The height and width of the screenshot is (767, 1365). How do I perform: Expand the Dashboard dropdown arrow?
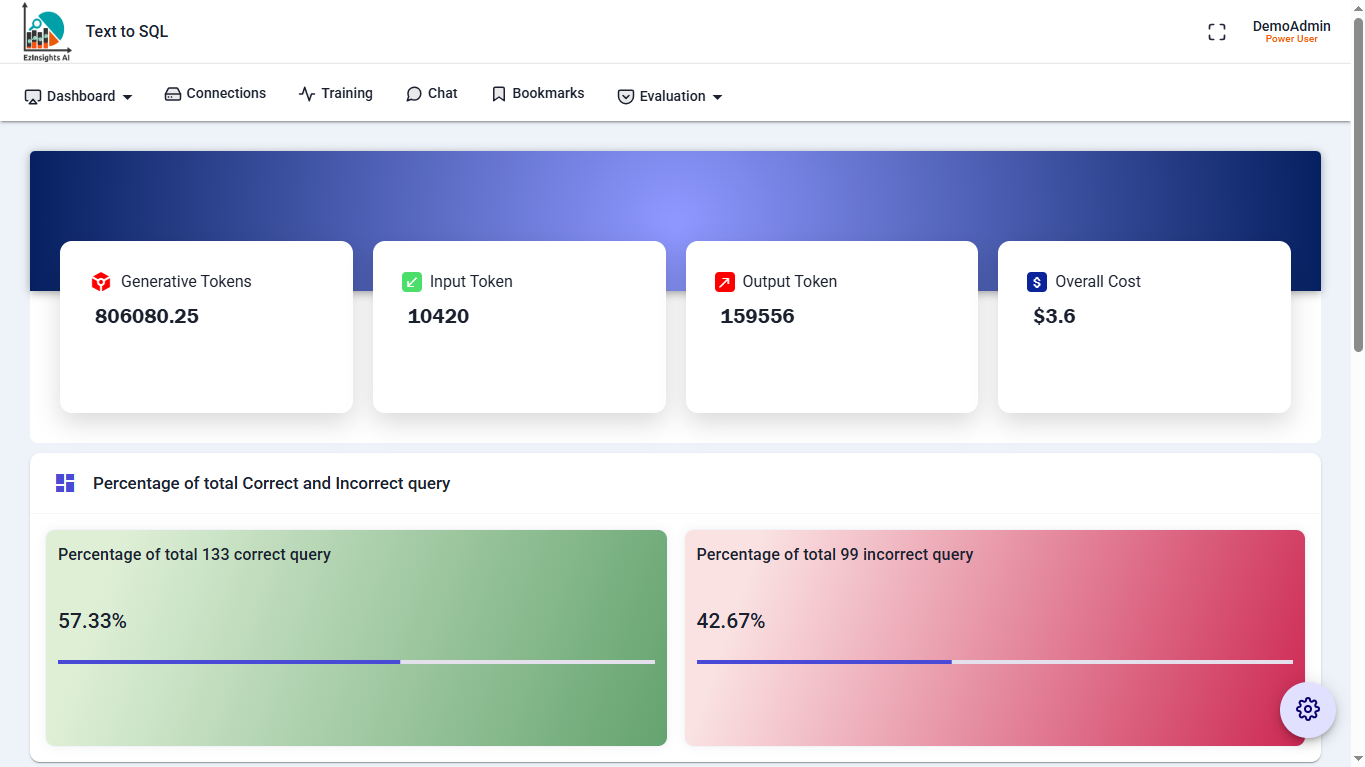point(127,97)
